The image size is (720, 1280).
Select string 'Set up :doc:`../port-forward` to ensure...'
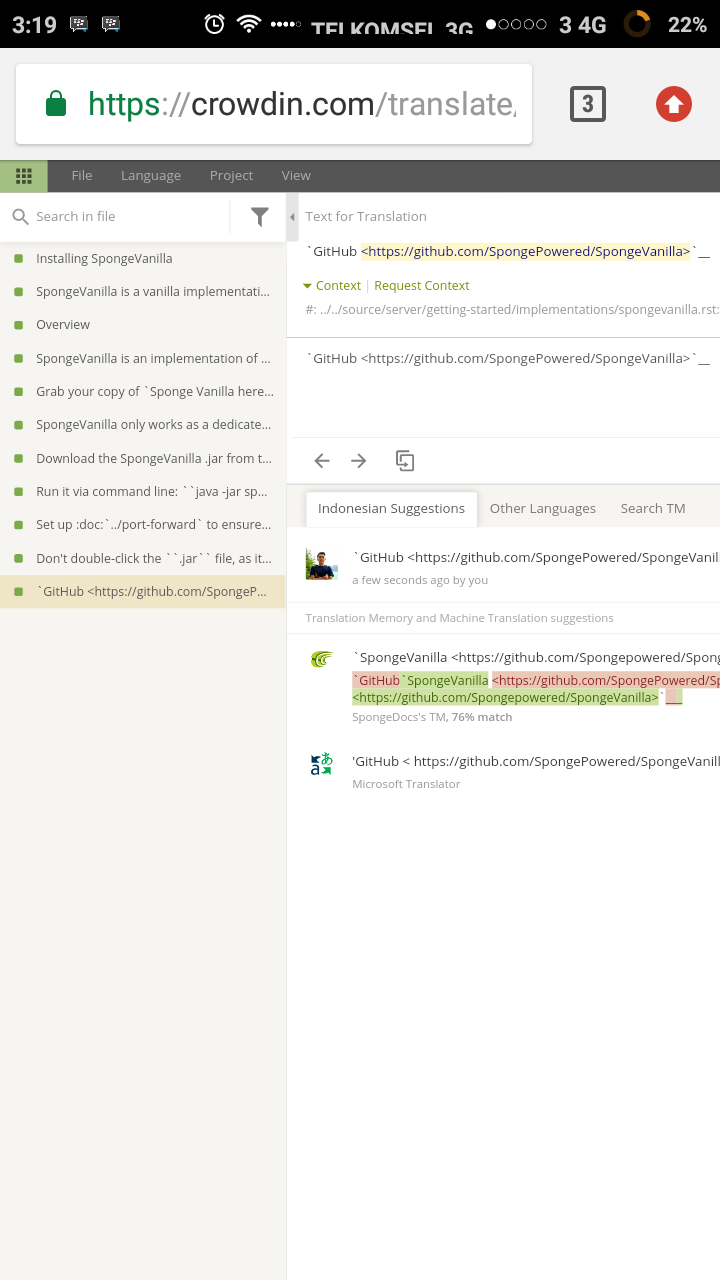[x=143, y=524]
